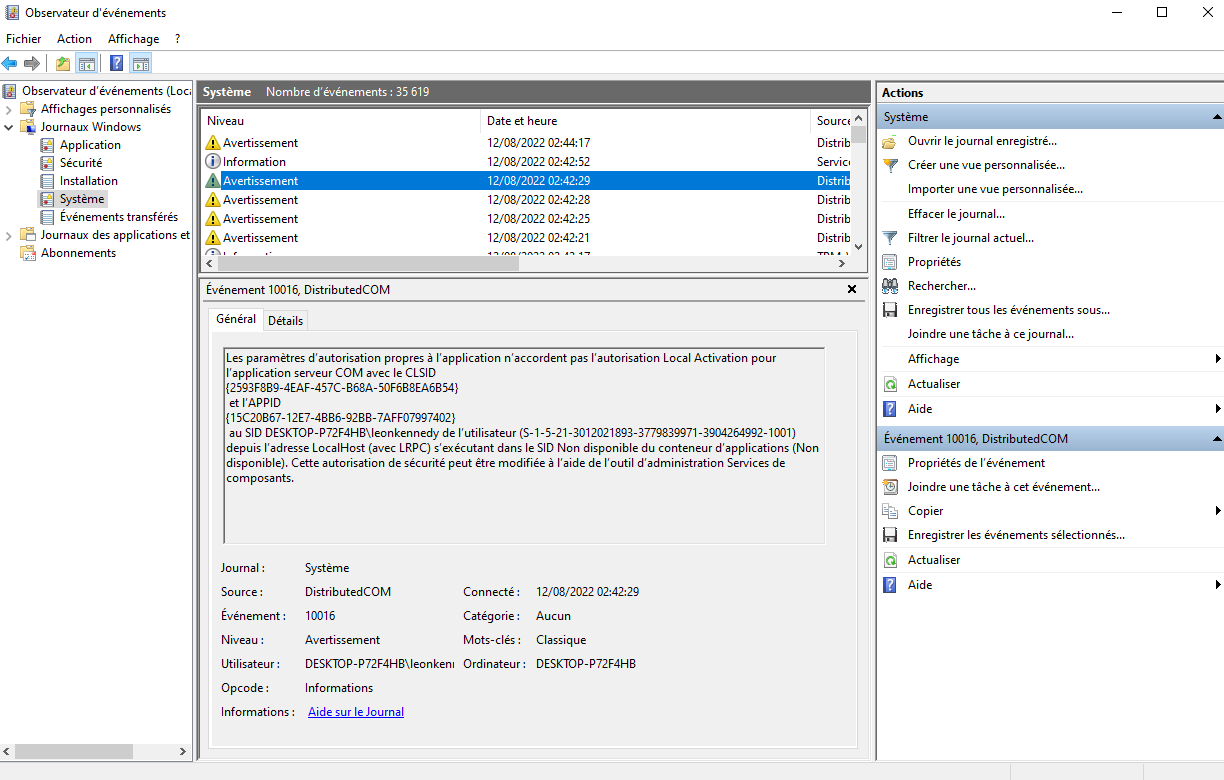Switch to the Détails tab
Viewport: 1224px width, 780px height.
tap(285, 321)
